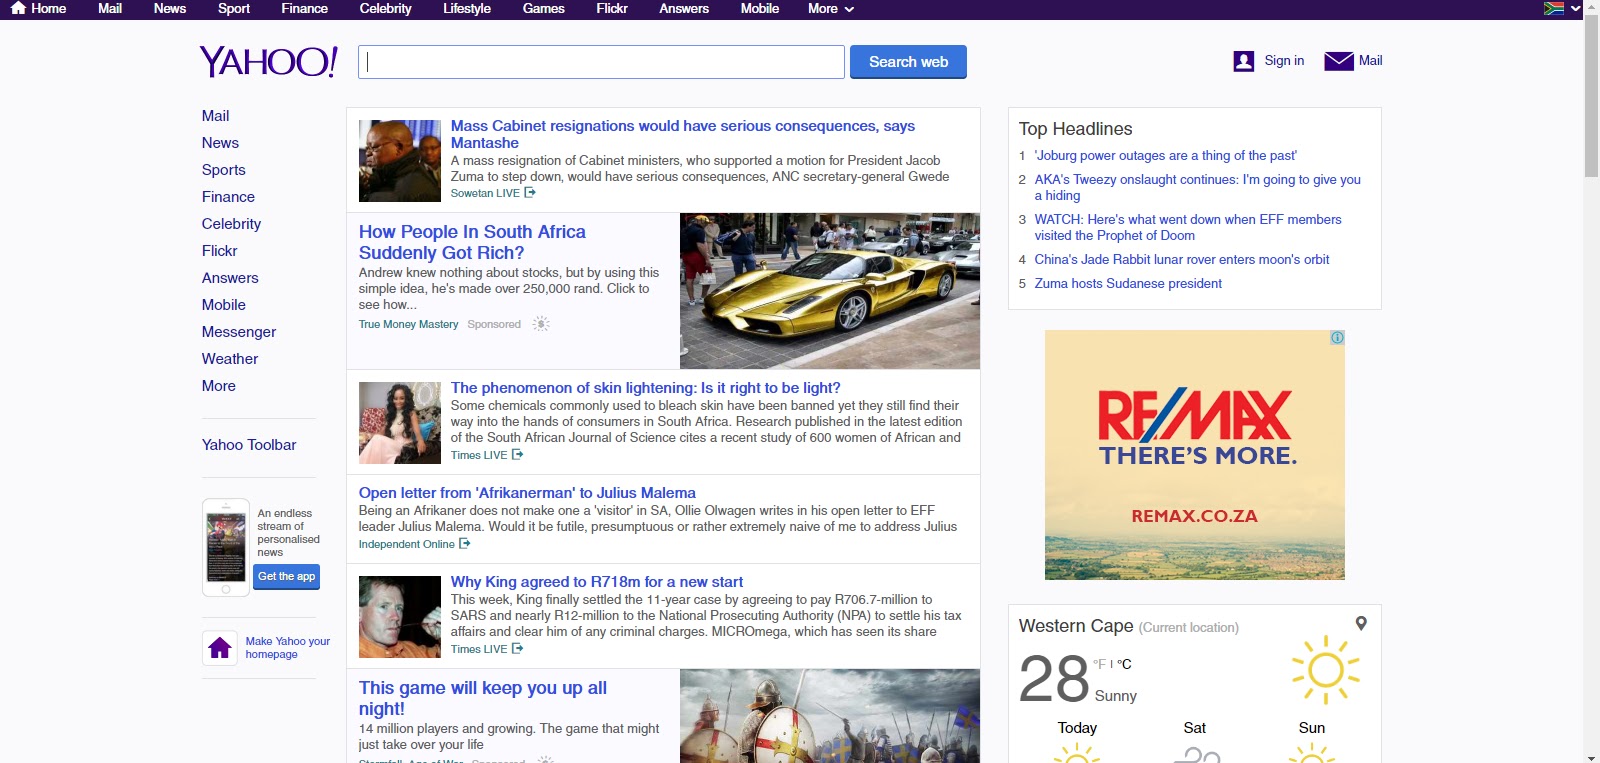Viewport: 1600px width, 763px height.
Task: Click the external link icon beside Independent Online
Action: click(464, 544)
